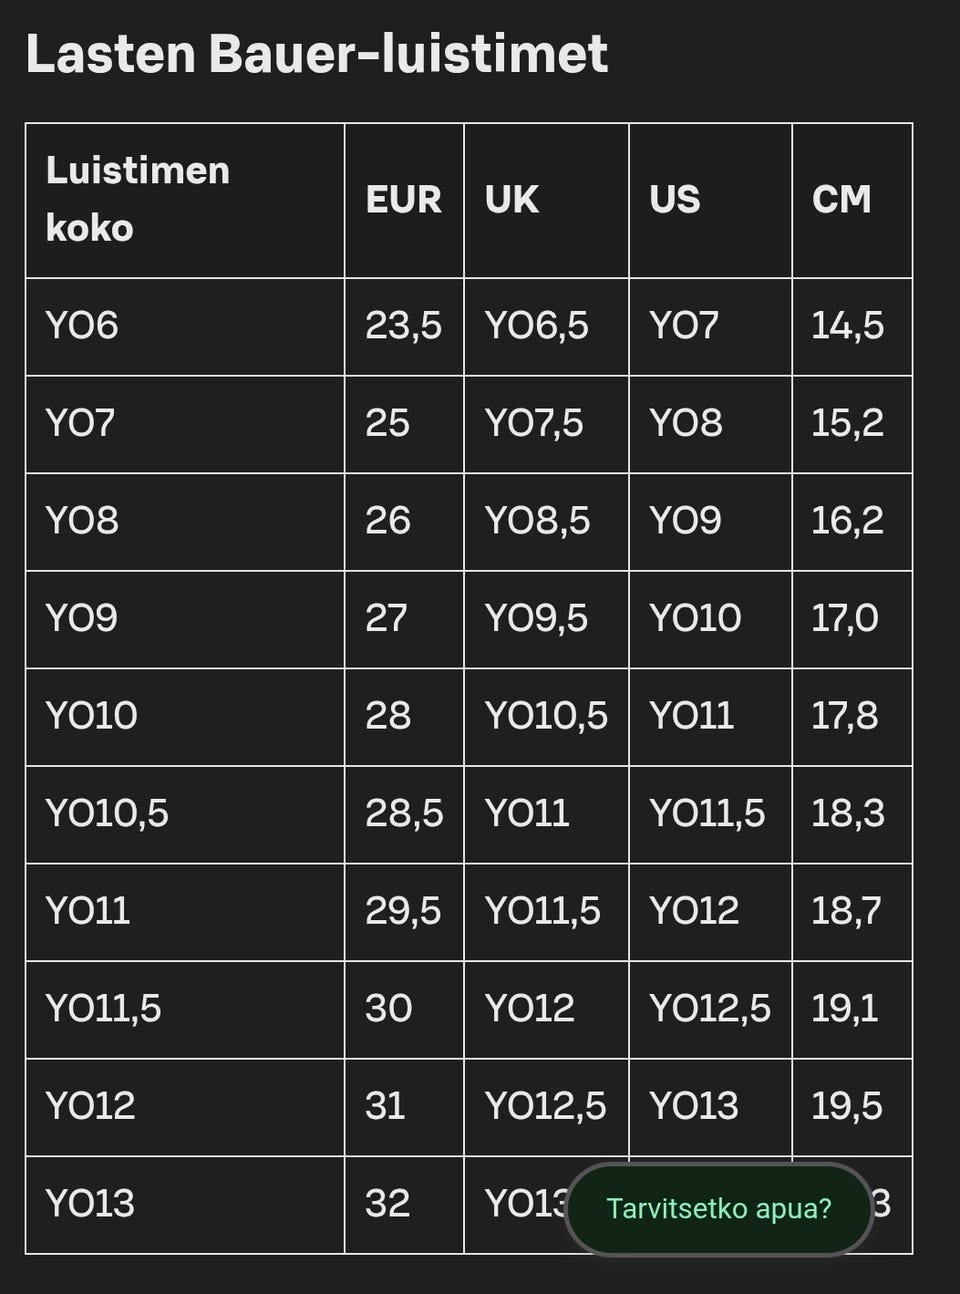The image size is (960, 1294).
Task: Select the UK value YO7,5 cell
Action: point(534,423)
